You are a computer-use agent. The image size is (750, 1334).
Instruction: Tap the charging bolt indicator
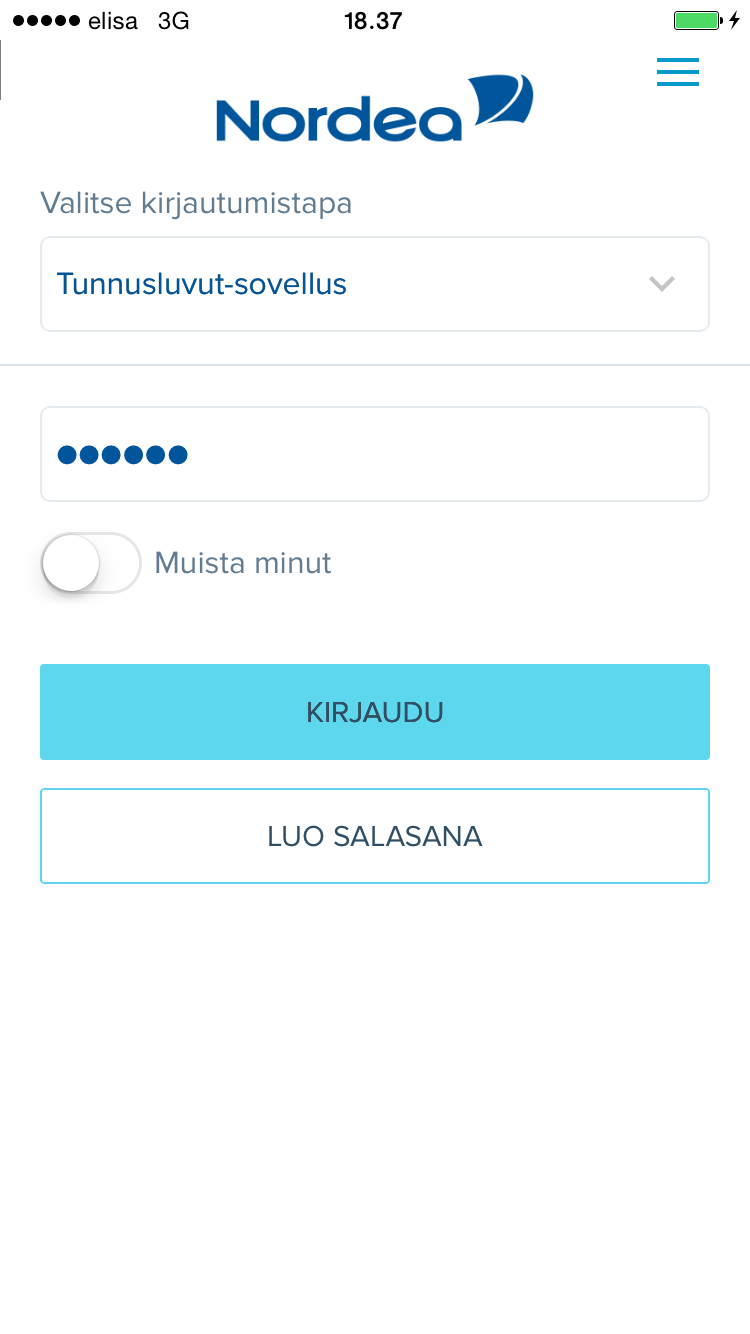[x=734, y=21]
